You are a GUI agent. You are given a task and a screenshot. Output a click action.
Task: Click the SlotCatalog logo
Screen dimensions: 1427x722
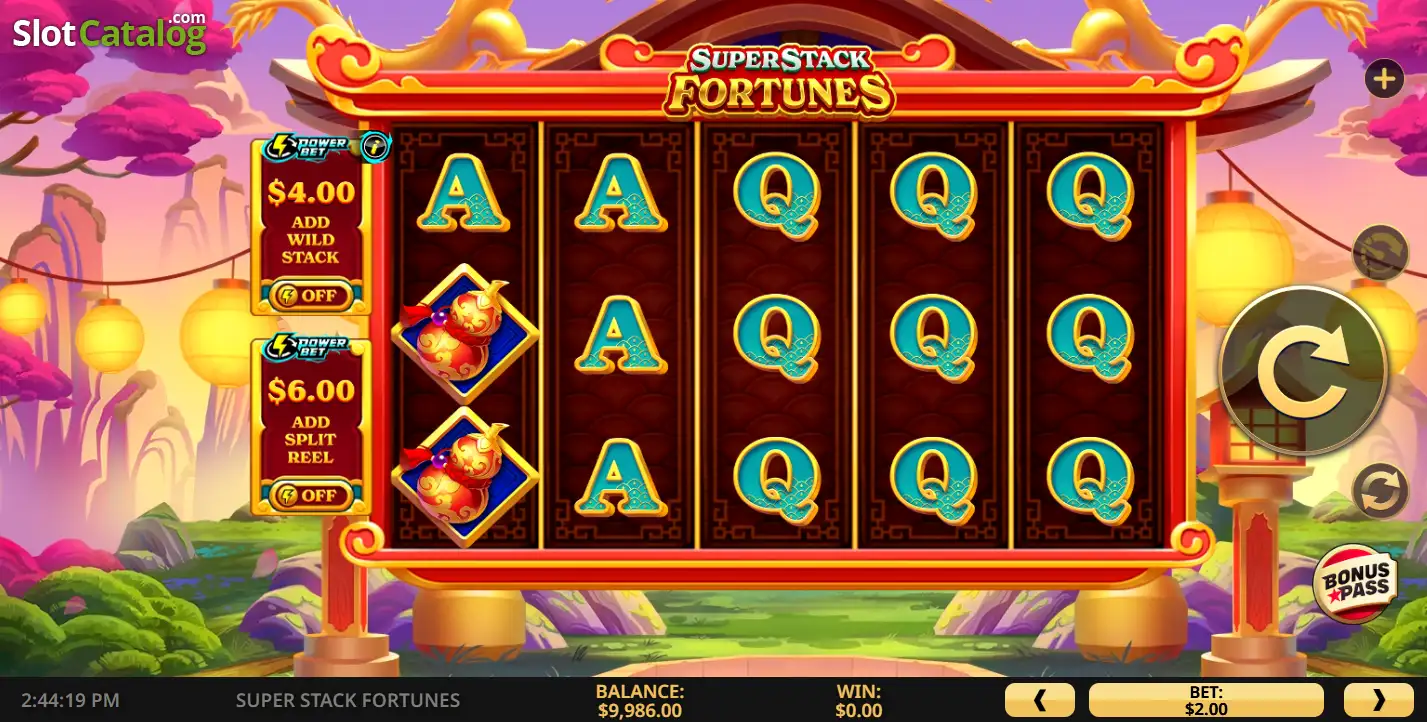pos(109,33)
